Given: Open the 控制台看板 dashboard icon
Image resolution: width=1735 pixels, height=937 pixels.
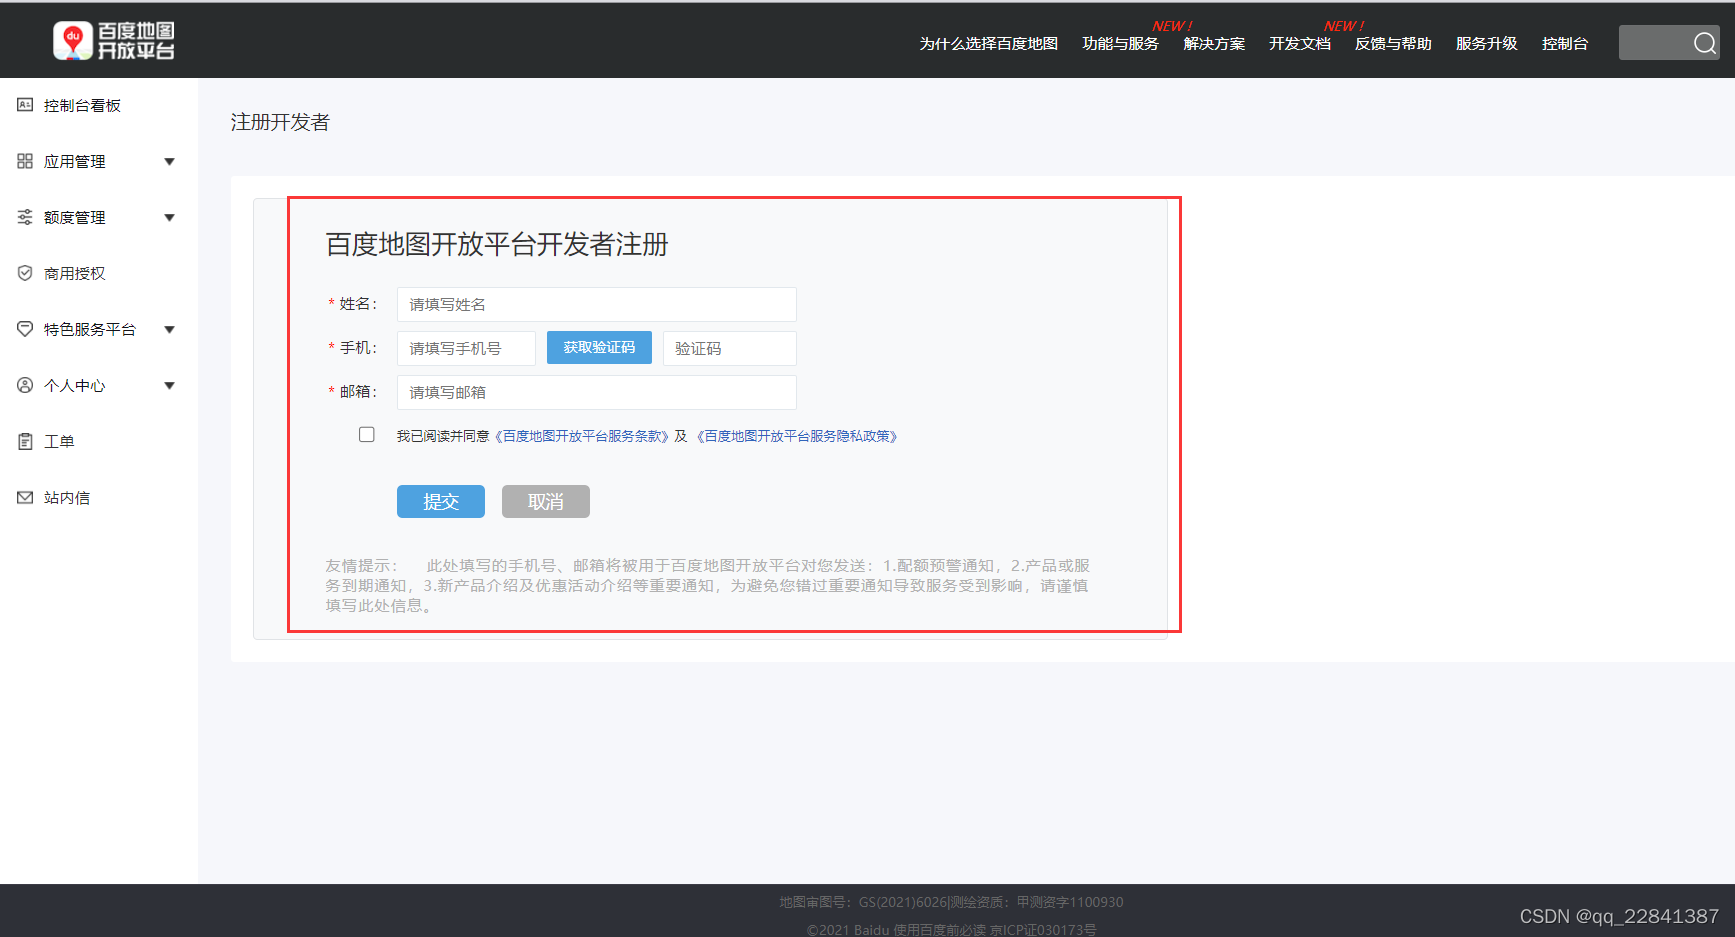Looking at the screenshot, I should pos(25,104).
